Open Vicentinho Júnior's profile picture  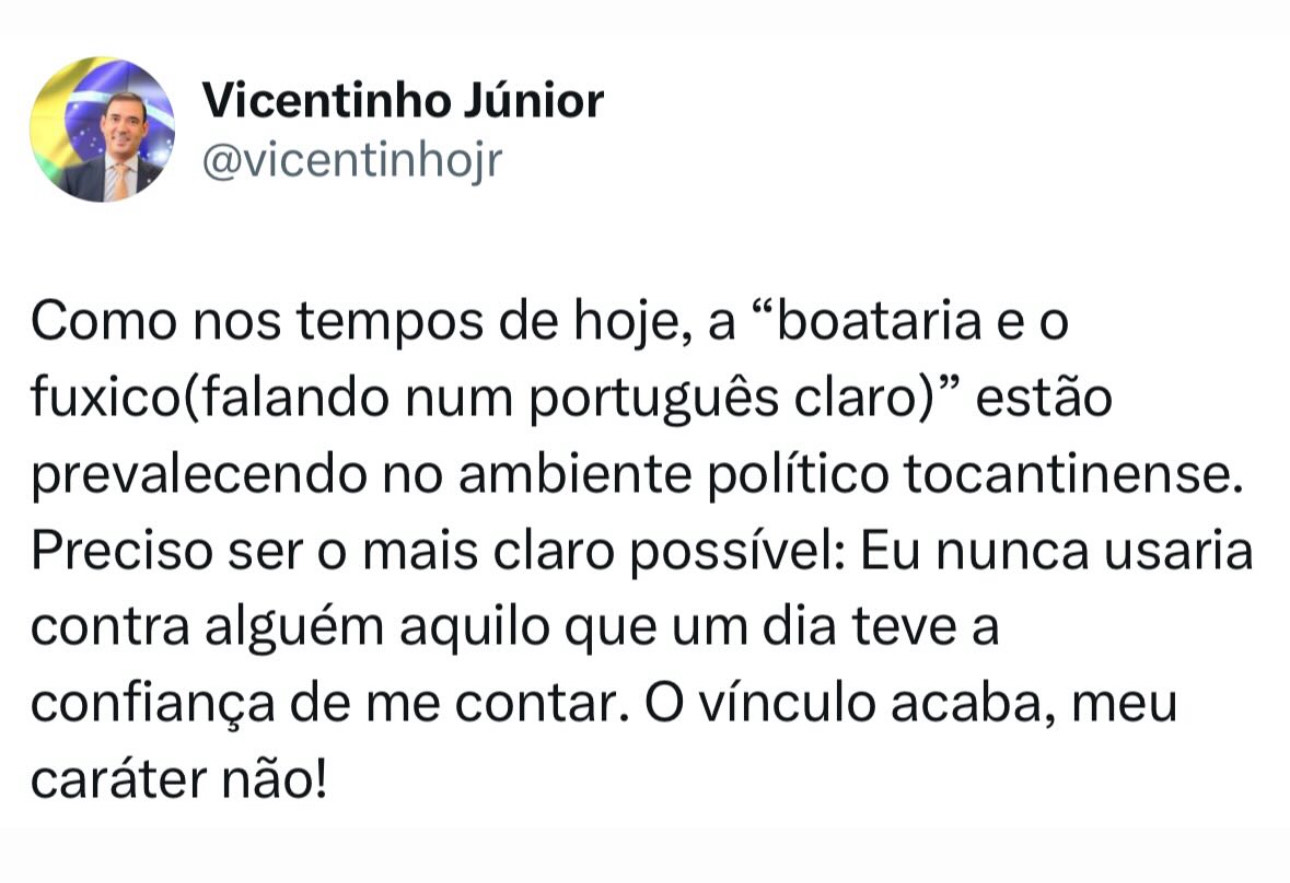pos(103,130)
